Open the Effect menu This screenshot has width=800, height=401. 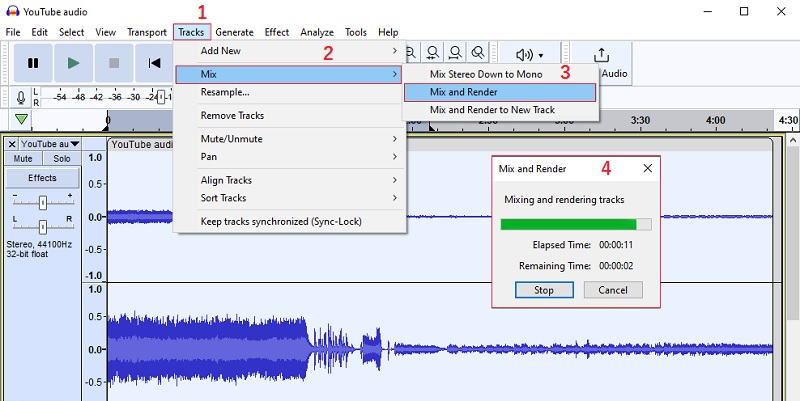277,32
